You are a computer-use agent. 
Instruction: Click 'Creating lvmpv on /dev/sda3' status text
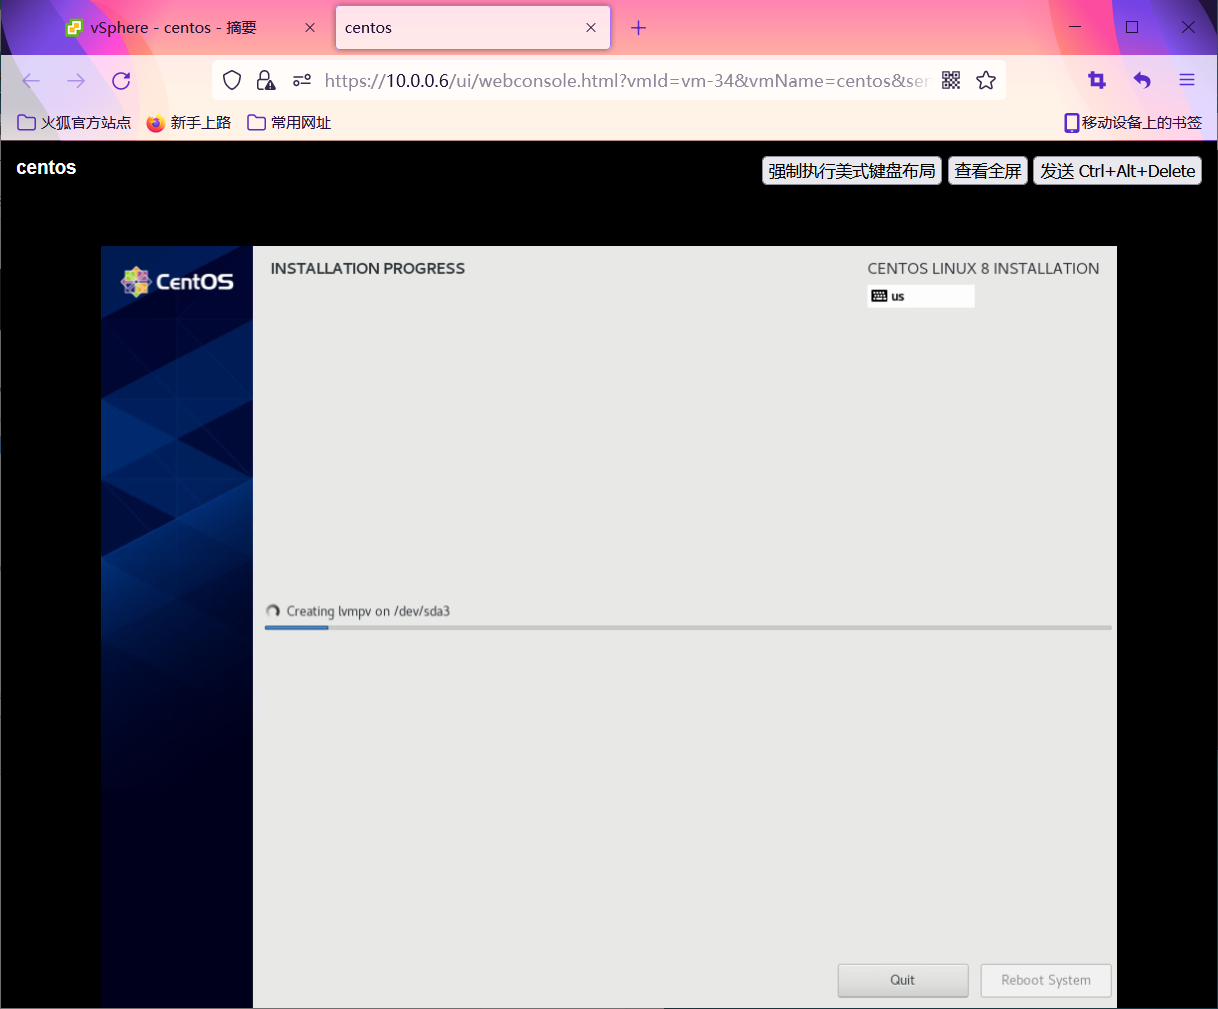click(x=368, y=611)
